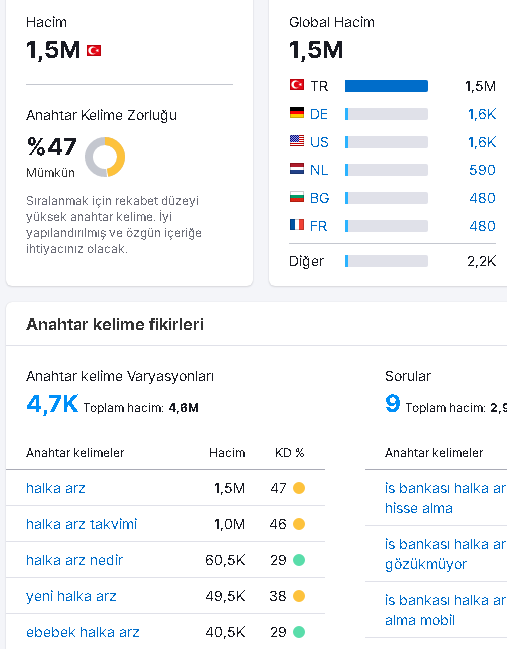The image size is (507, 649).
Task: Open the halka arz takvimi keyword
Action: click(82, 524)
